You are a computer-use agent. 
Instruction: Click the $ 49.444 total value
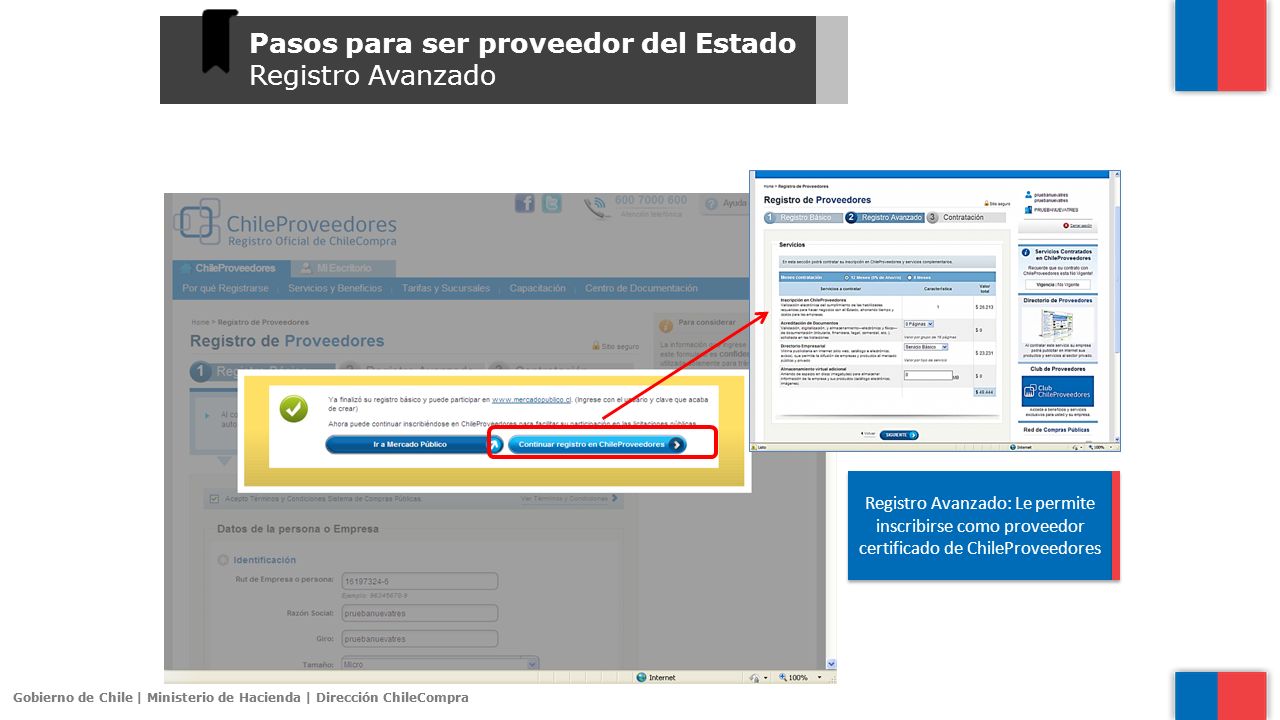(x=985, y=392)
